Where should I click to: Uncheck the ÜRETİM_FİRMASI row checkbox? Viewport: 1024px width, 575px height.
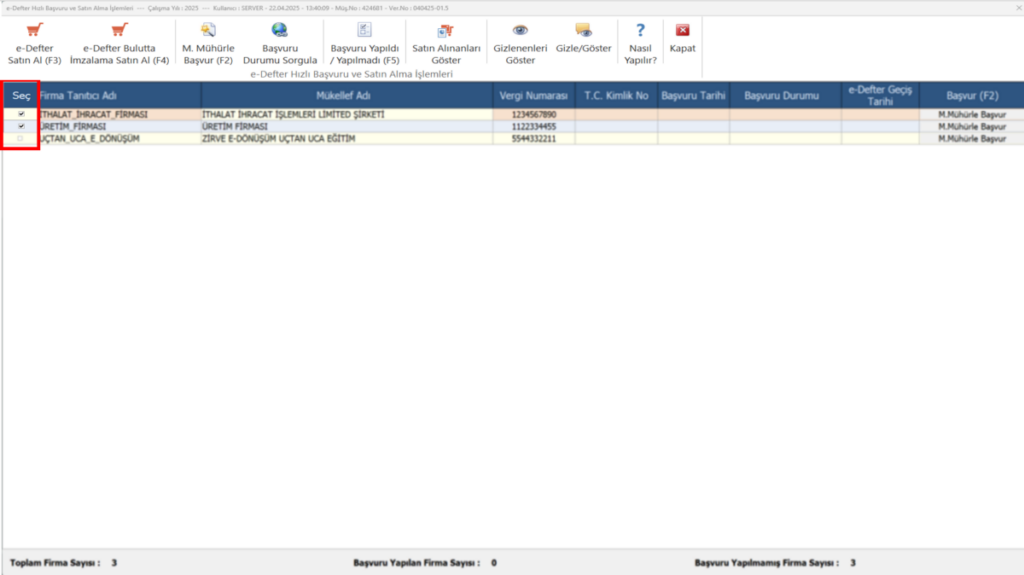coord(21,126)
